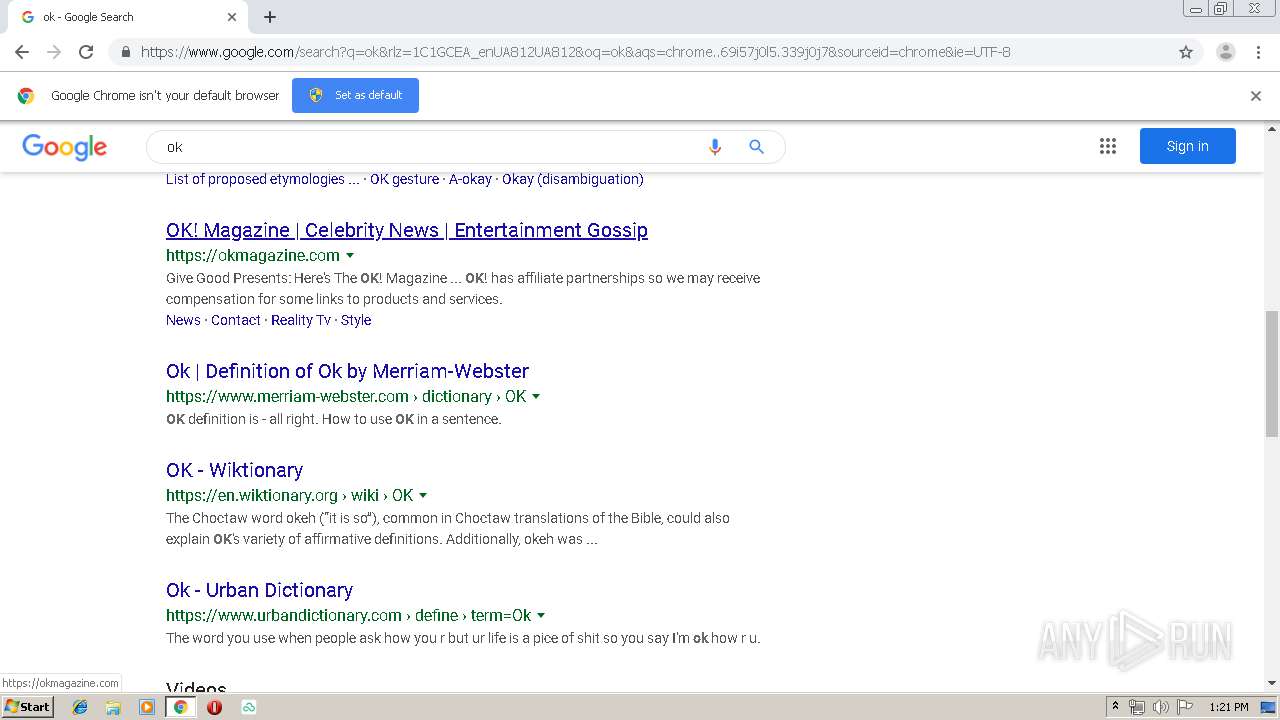The height and width of the screenshot is (720, 1280).
Task: Open Merriam-Webster definition of Ok result
Action: pyautogui.click(x=347, y=371)
